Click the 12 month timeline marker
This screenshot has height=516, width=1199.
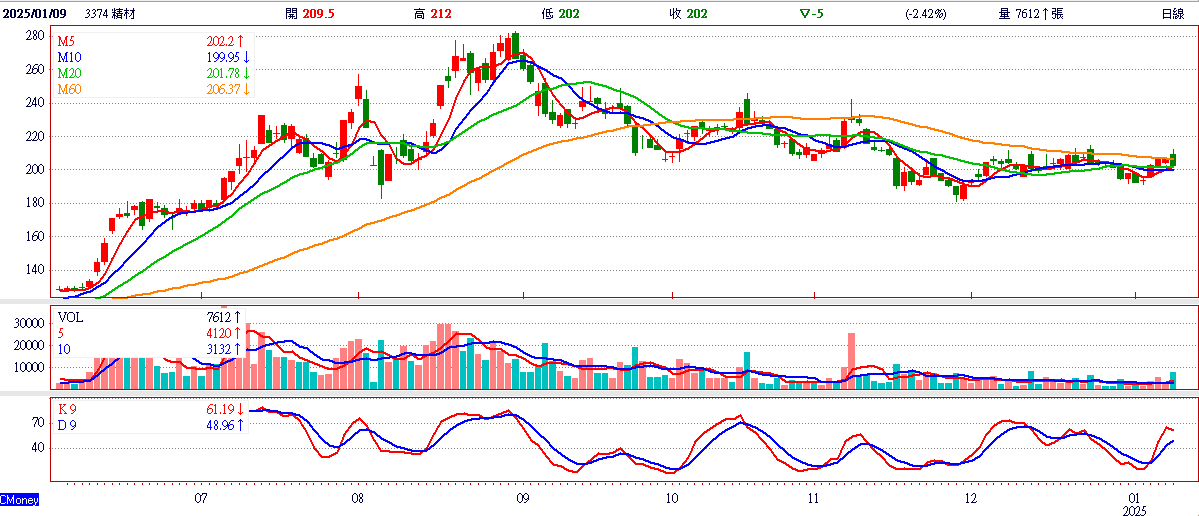(x=971, y=498)
